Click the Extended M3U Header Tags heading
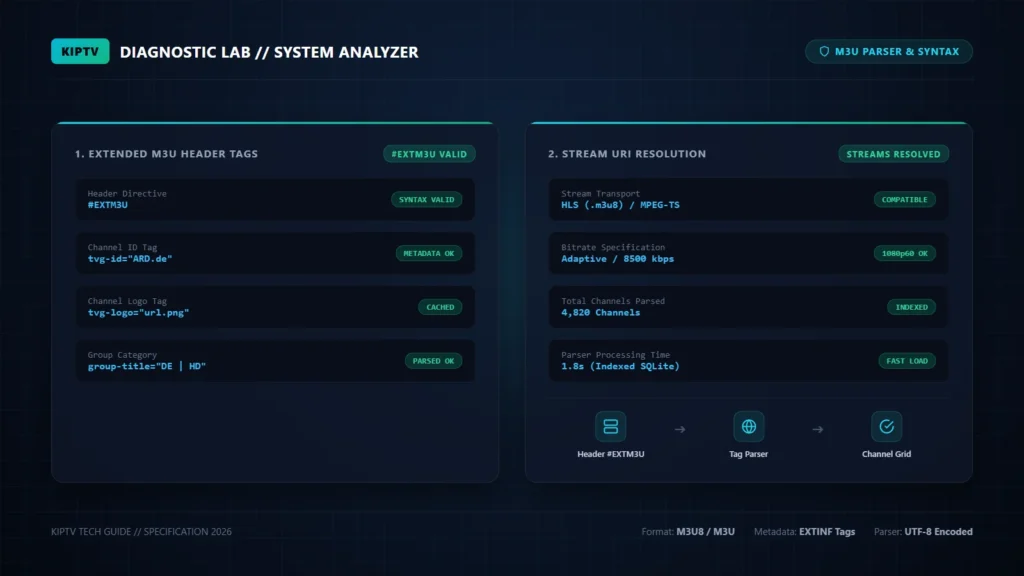 tap(166, 154)
